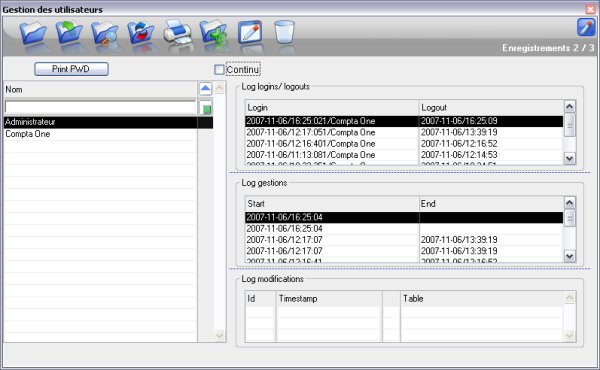Click the logins log scrollbar thumb

[x=570, y=125]
